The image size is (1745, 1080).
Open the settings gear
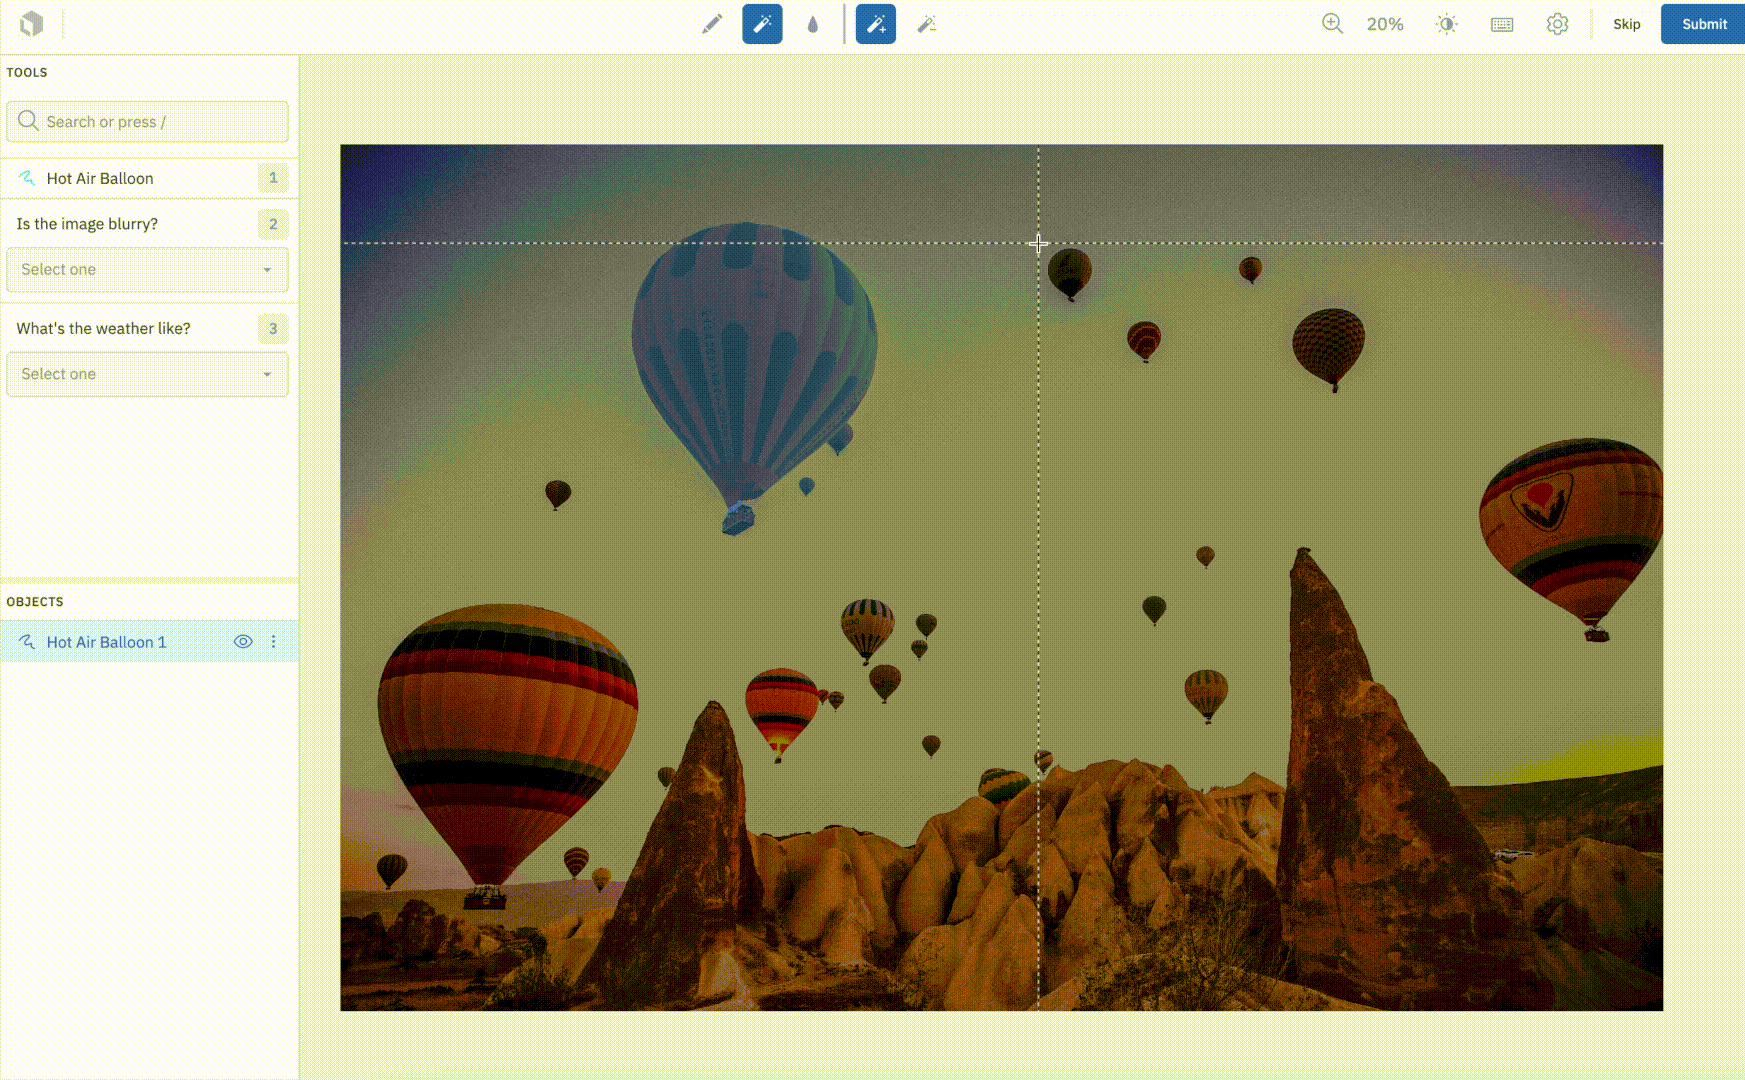coord(1557,24)
